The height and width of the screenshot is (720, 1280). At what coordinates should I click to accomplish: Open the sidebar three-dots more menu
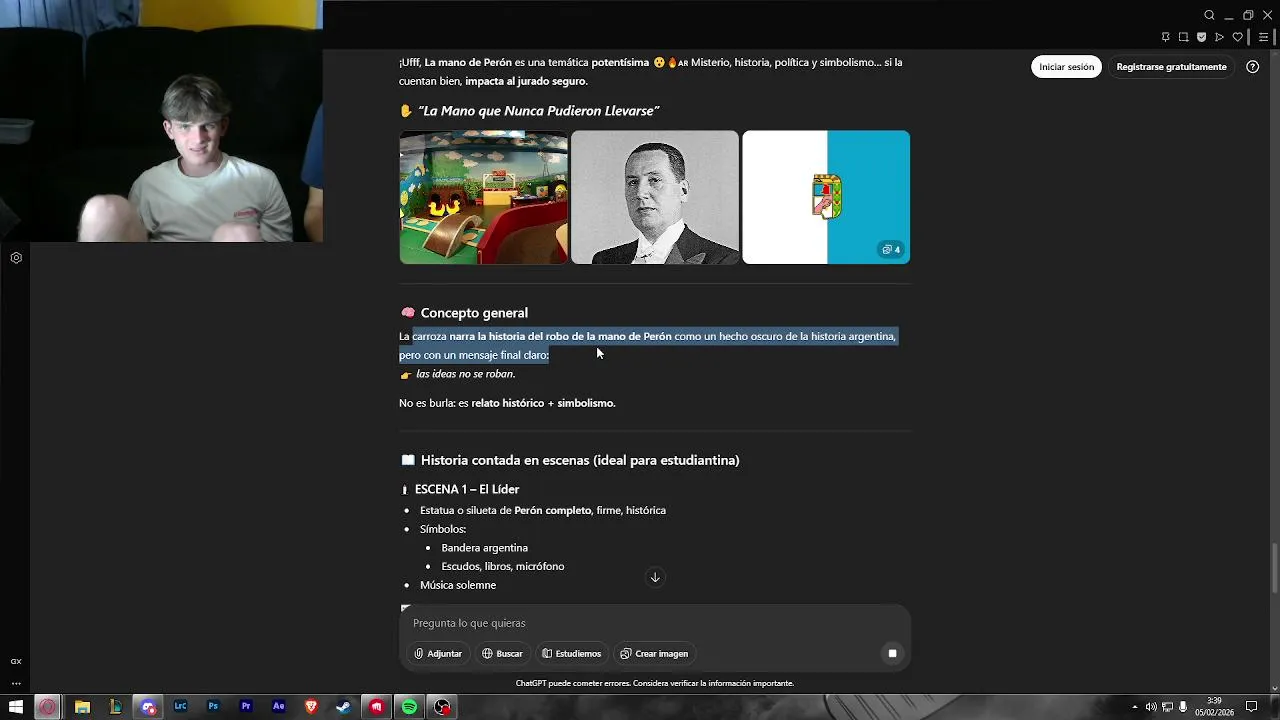[16, 684]
